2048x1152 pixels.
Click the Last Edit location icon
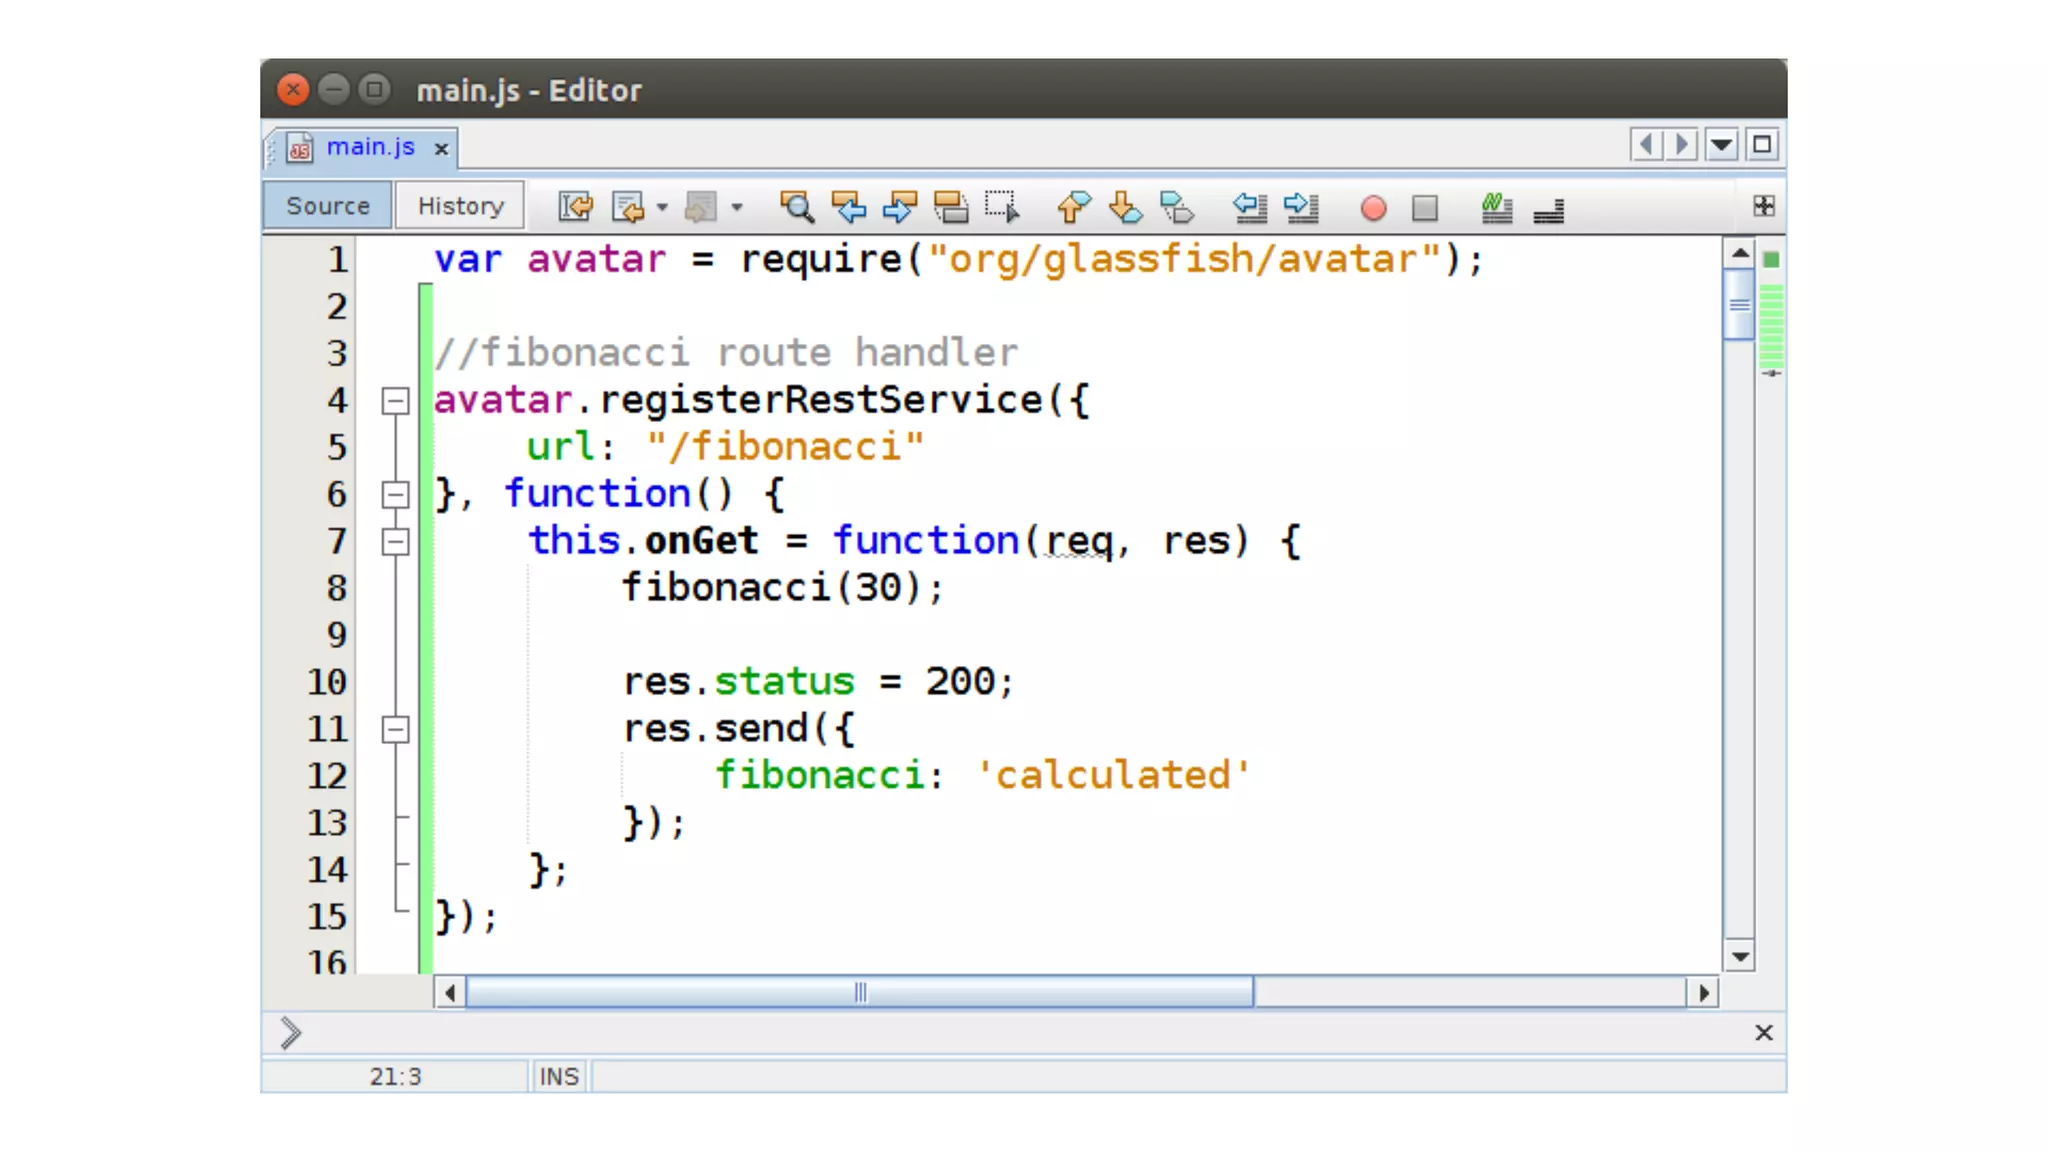pos(576,207)
